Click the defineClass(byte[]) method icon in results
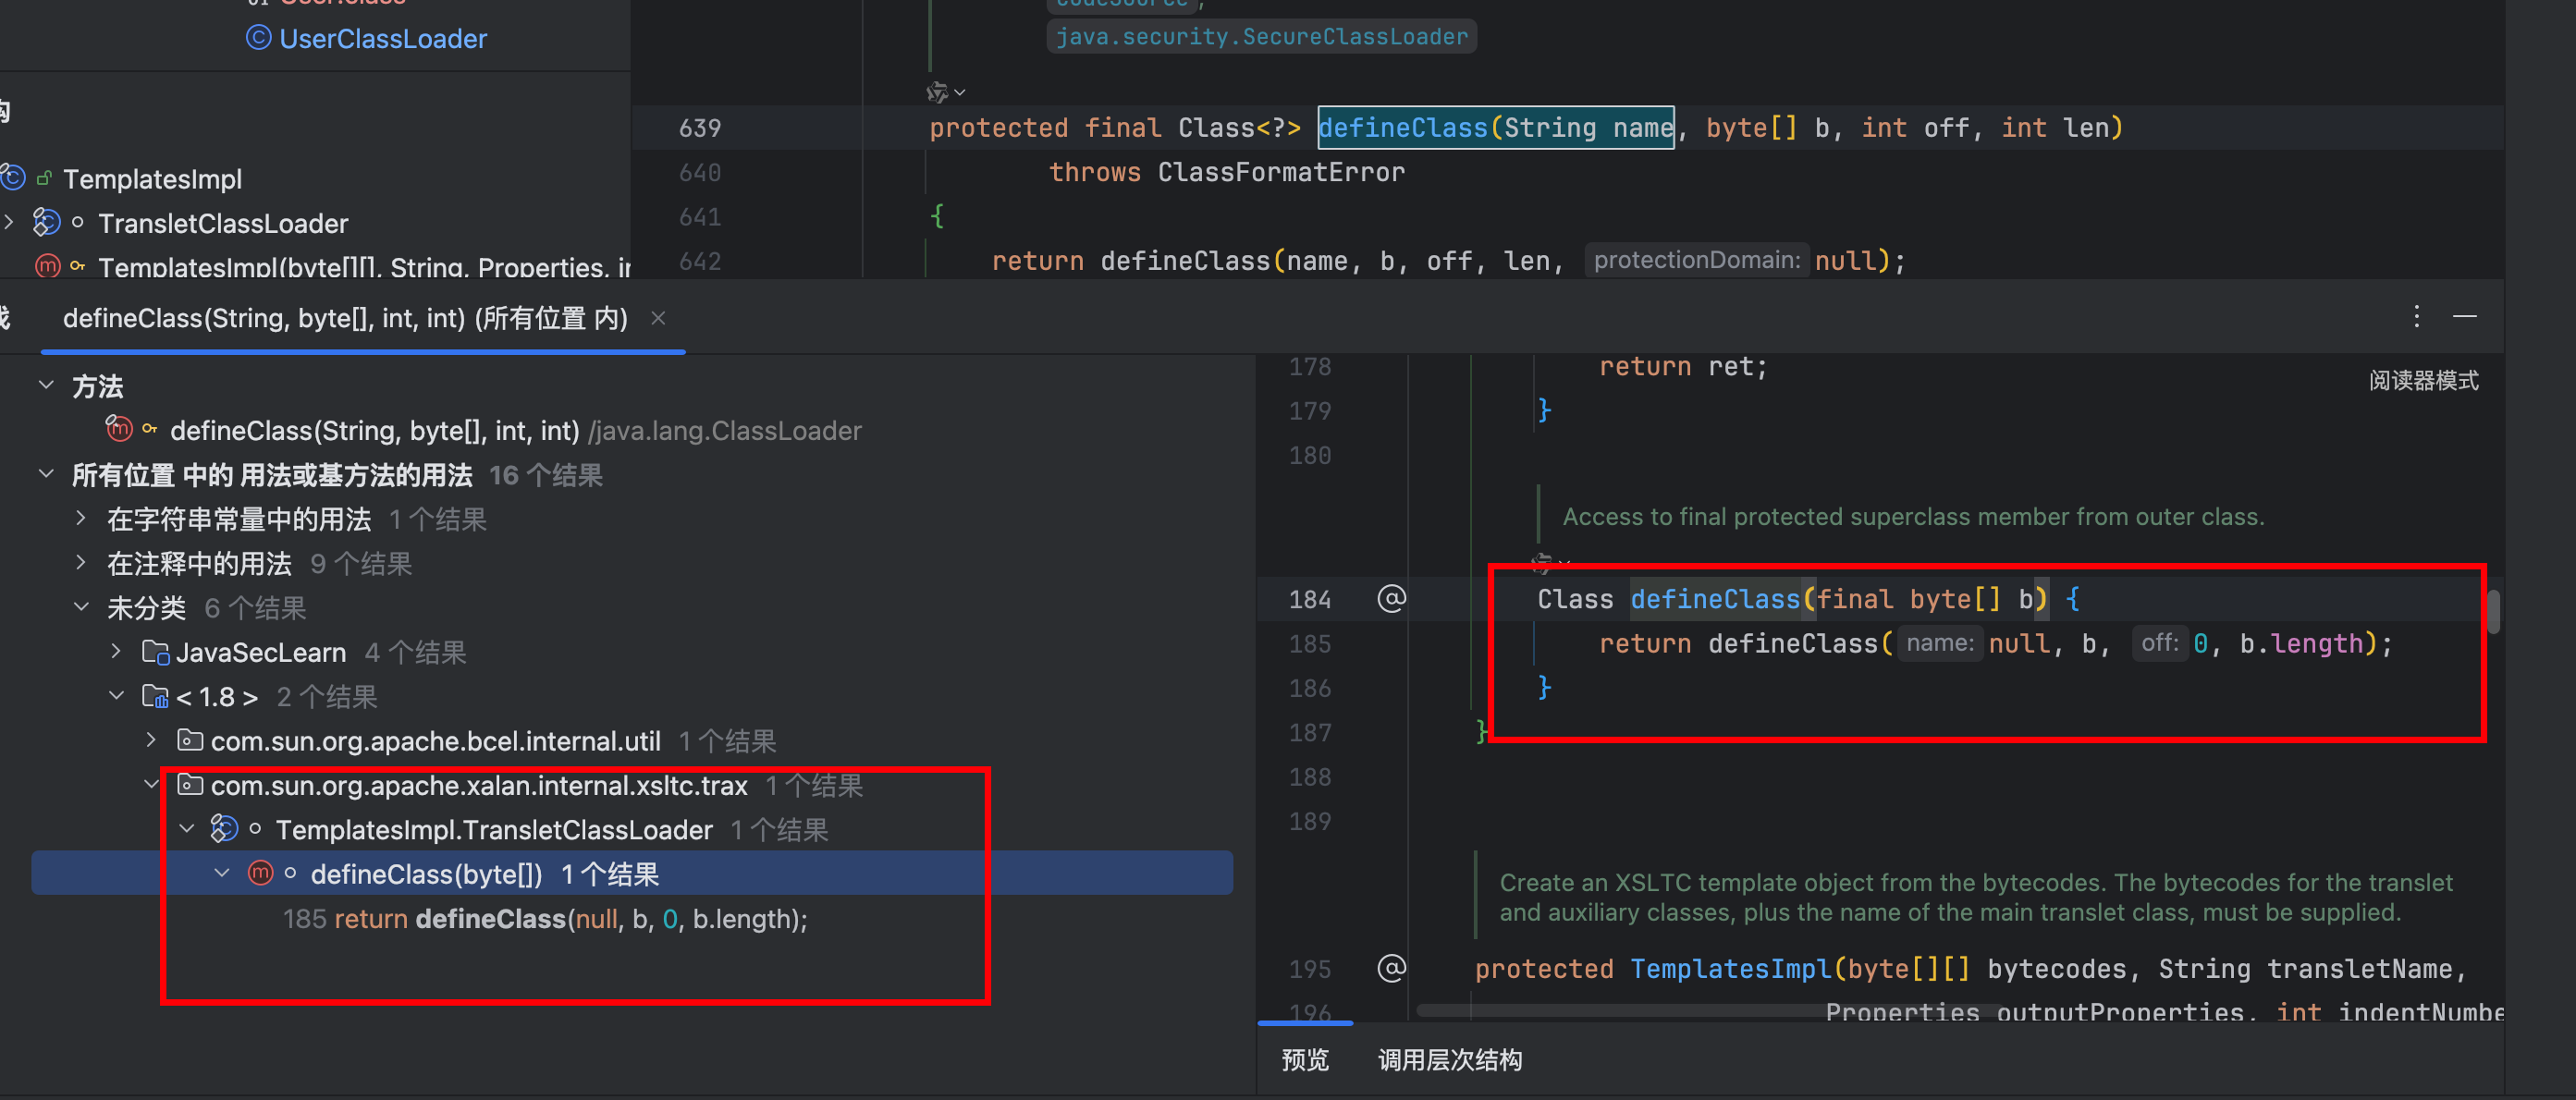This screenshot has height=1100, width=2576. [x=259, y=873]
